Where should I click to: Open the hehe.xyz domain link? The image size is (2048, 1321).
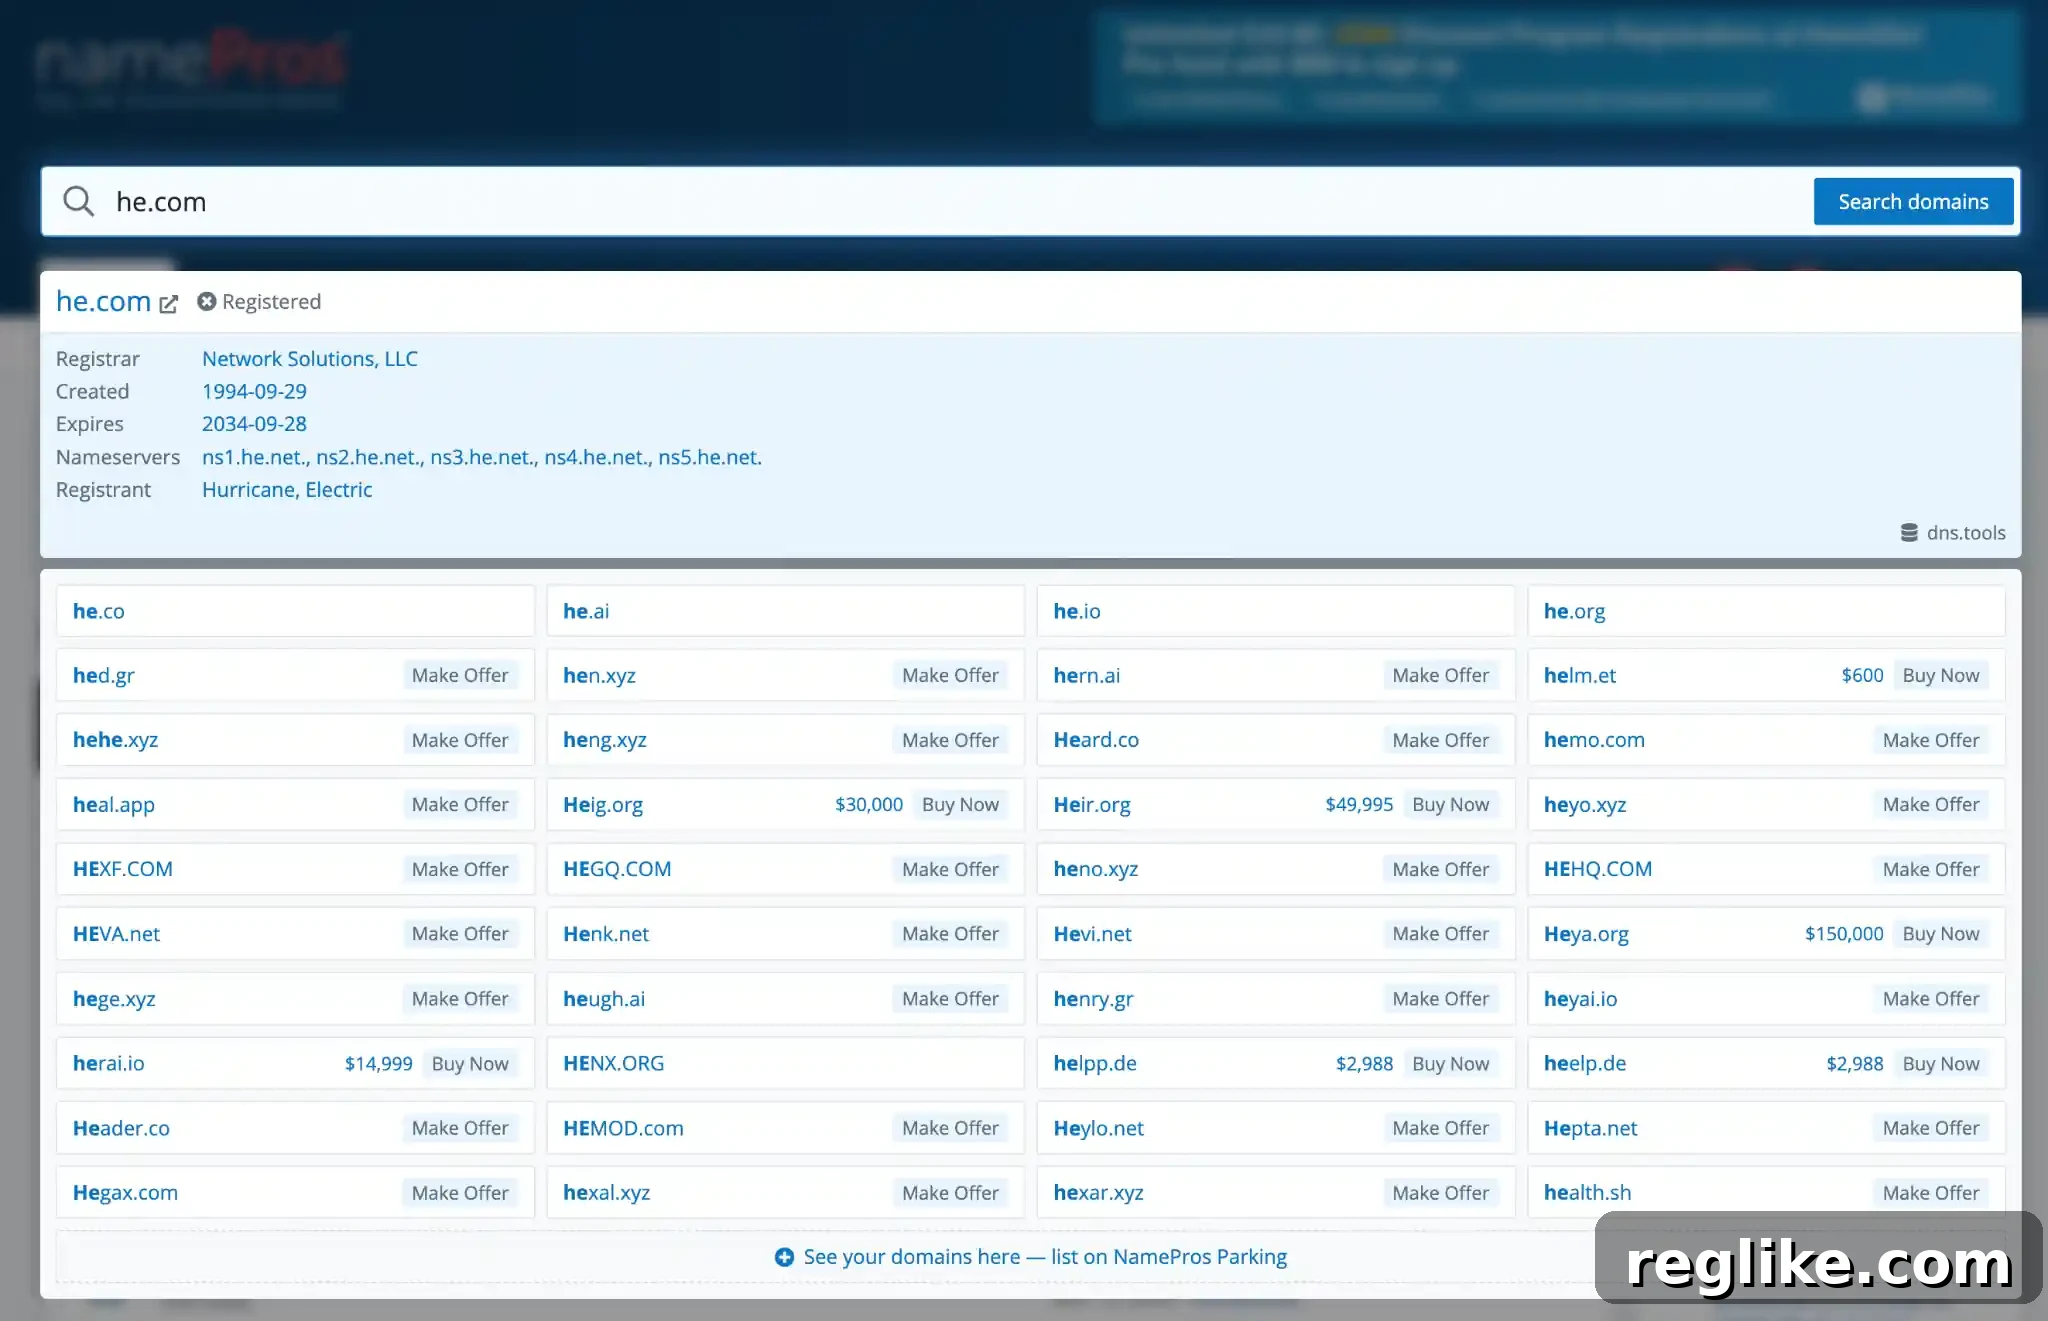[x=115, y=740]
